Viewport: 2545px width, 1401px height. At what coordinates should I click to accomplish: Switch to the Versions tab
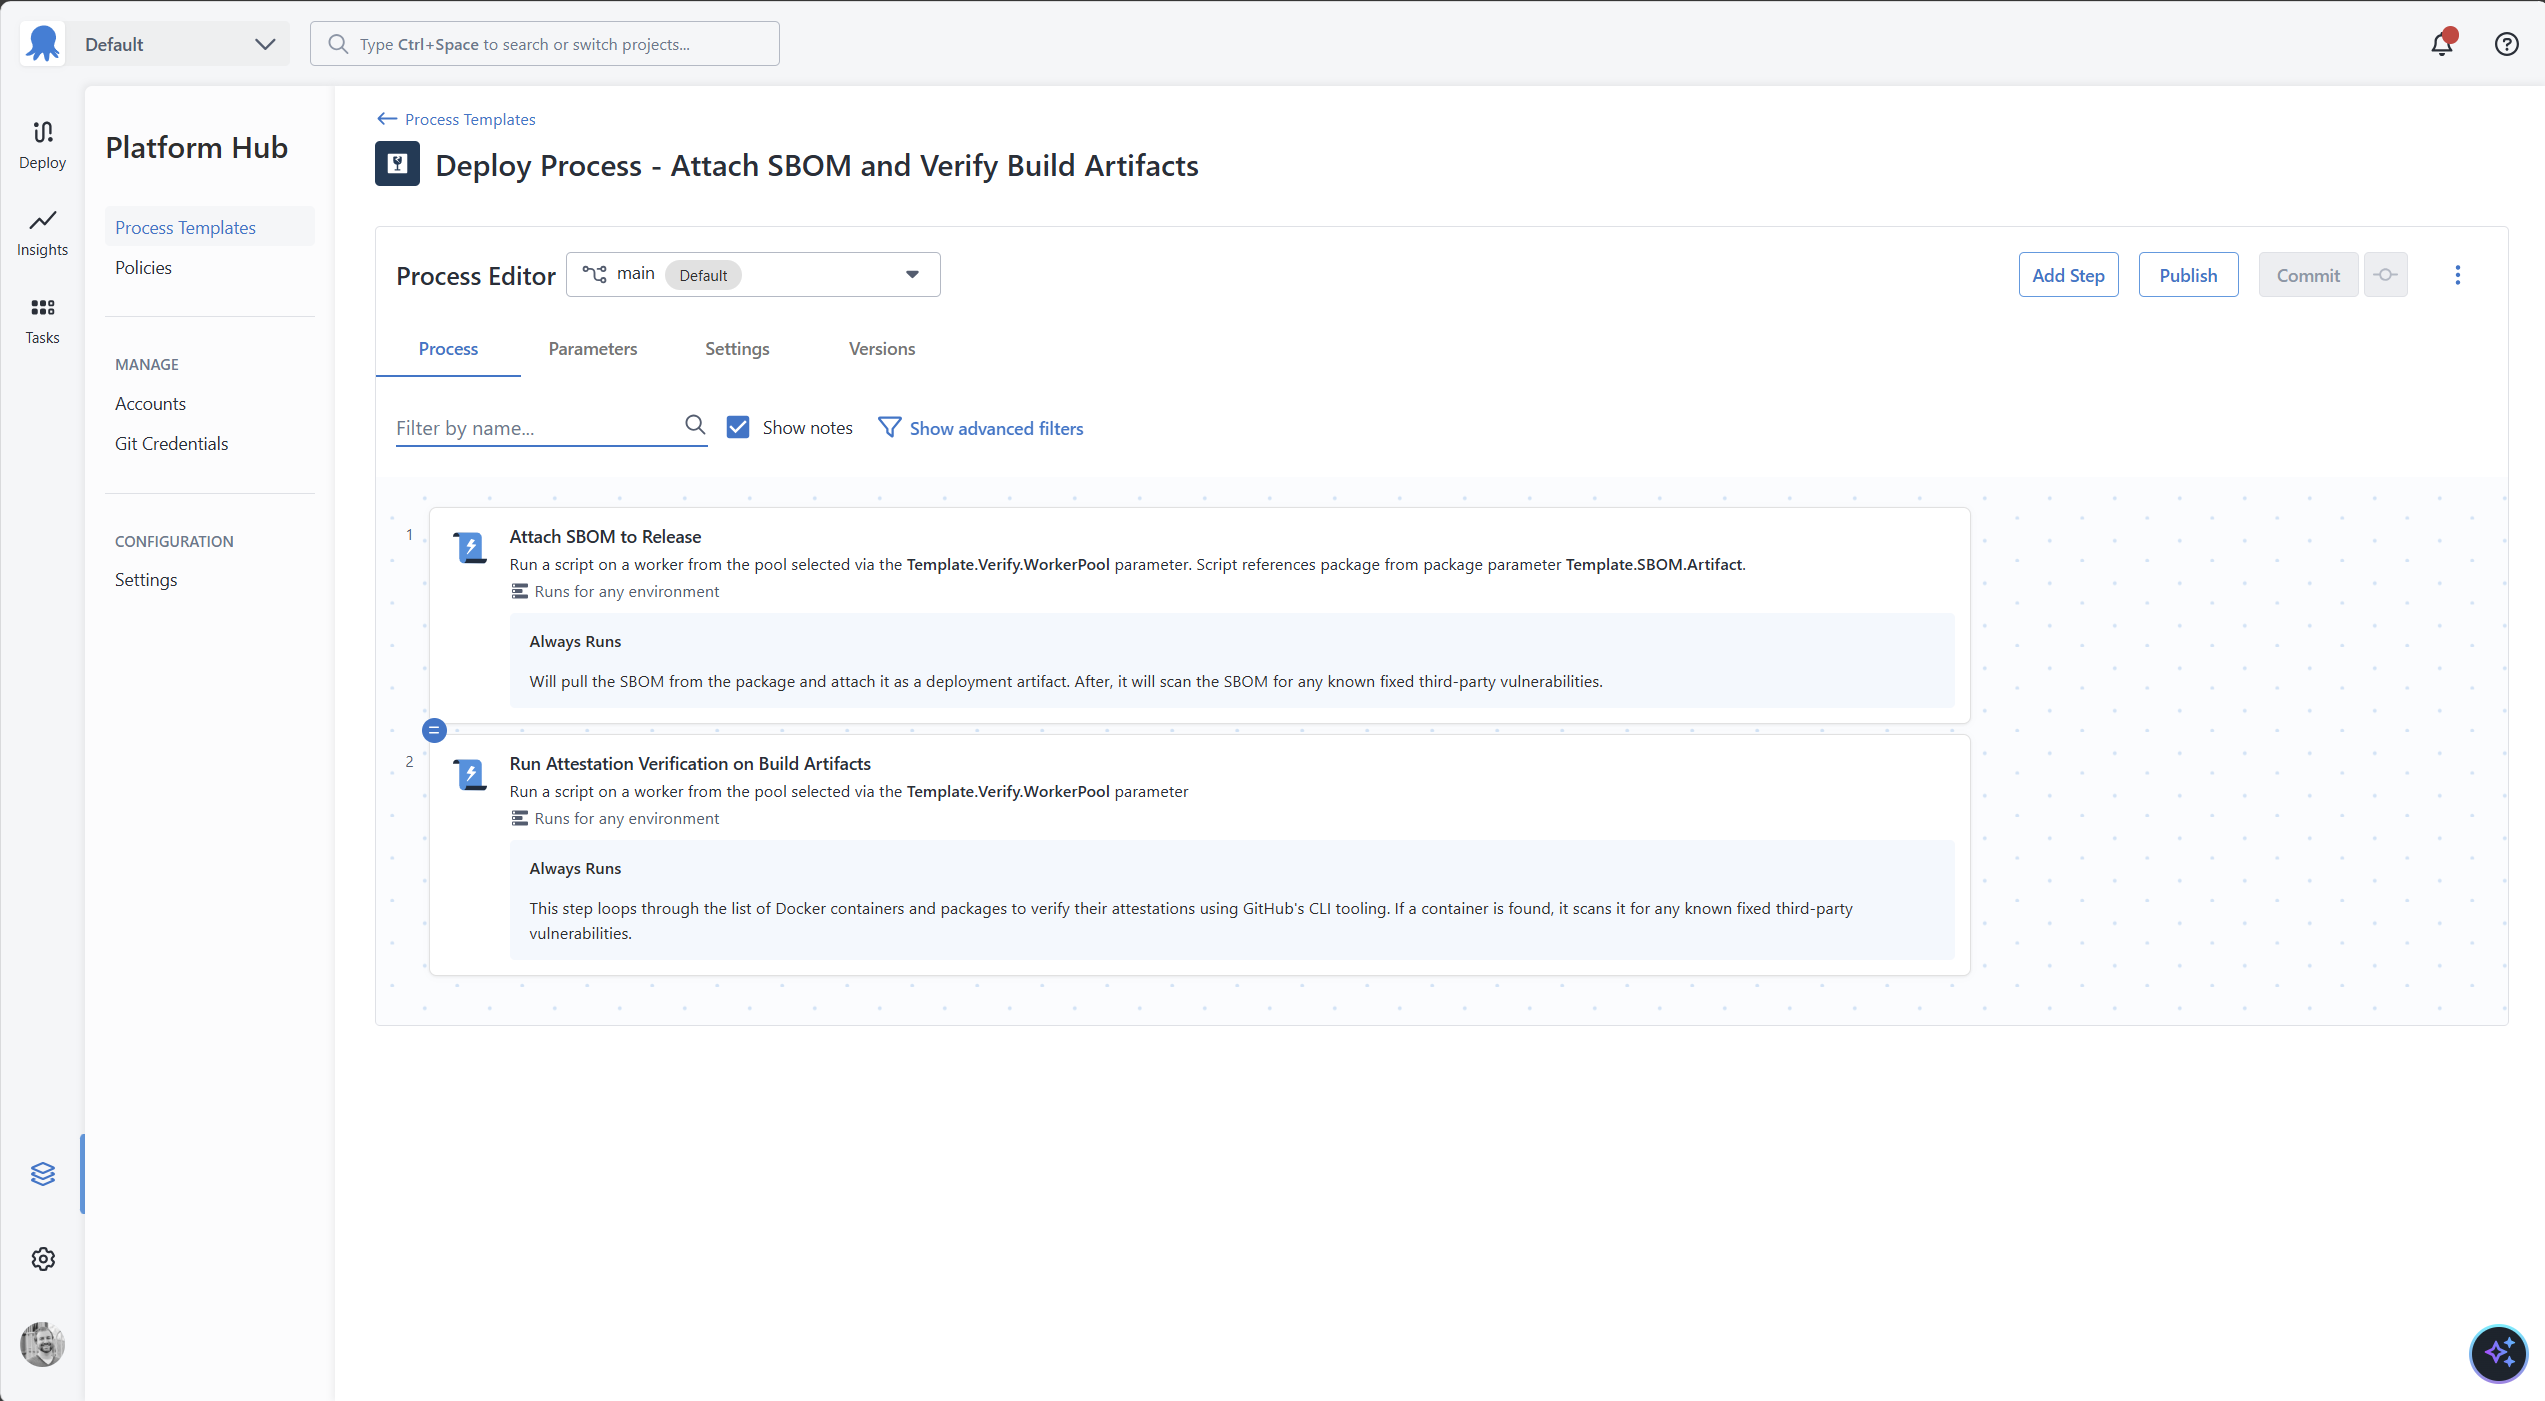(x=881, y=348)
